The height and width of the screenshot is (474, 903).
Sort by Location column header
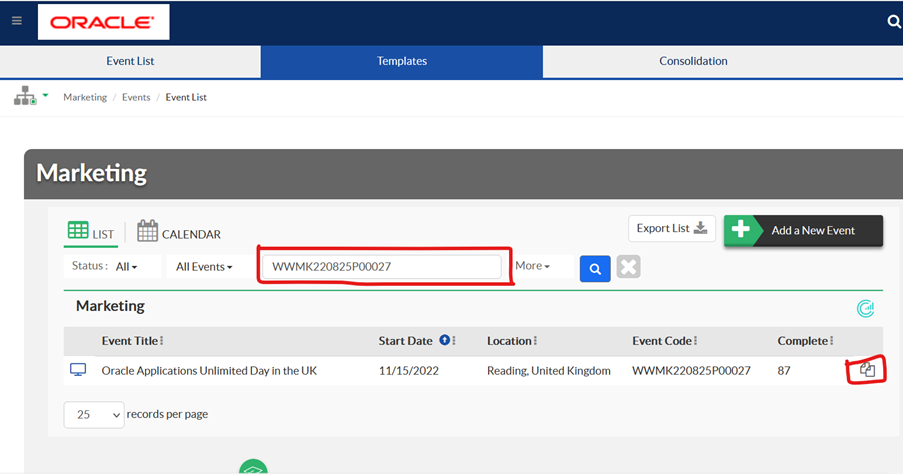click(509, 341)
